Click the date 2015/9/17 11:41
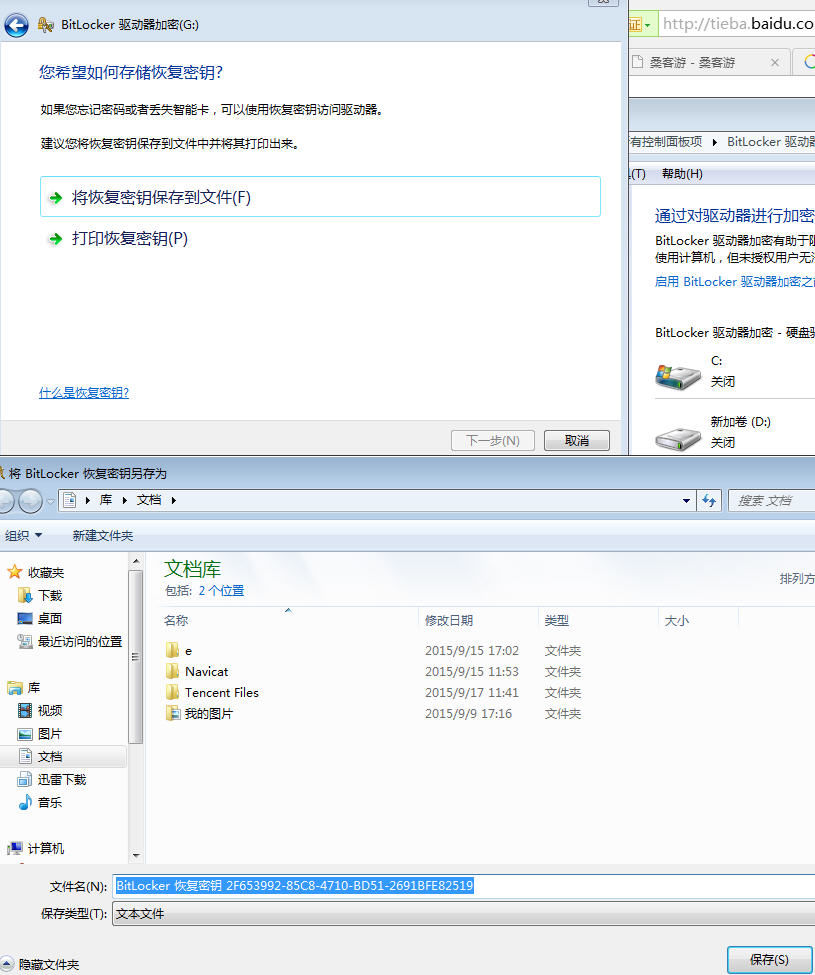 pos(472,693)
